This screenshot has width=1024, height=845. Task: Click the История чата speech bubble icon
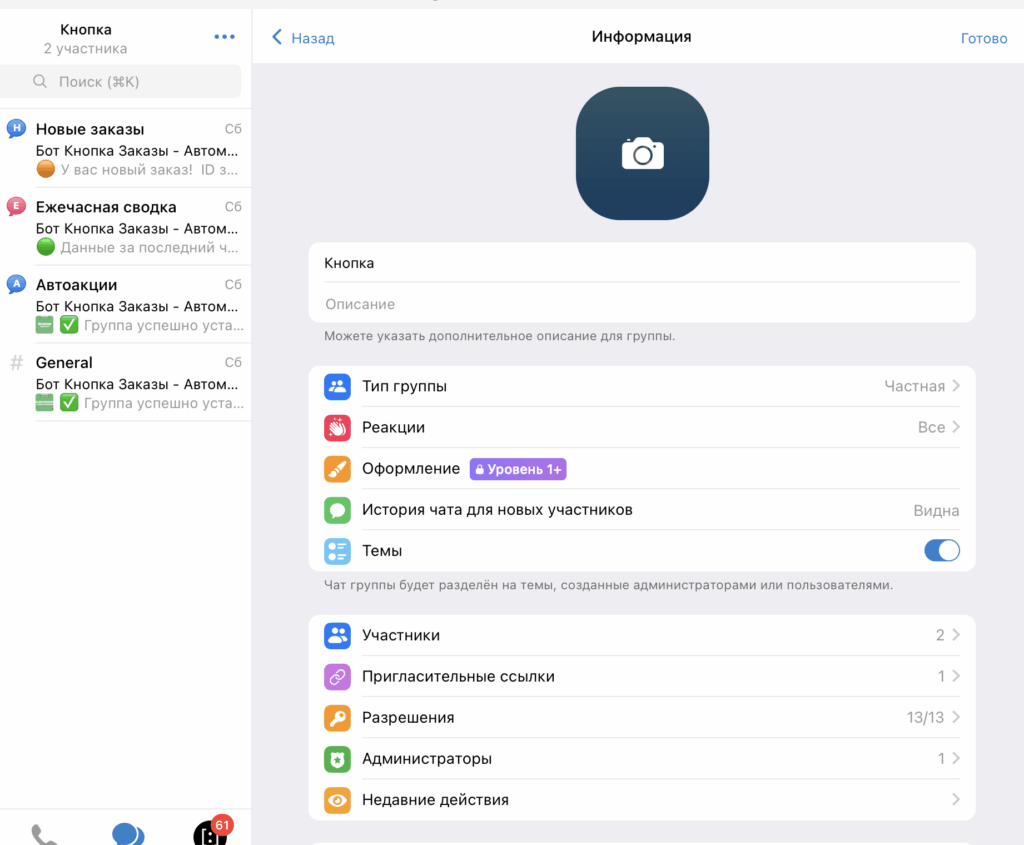click(x=337, y=509)
